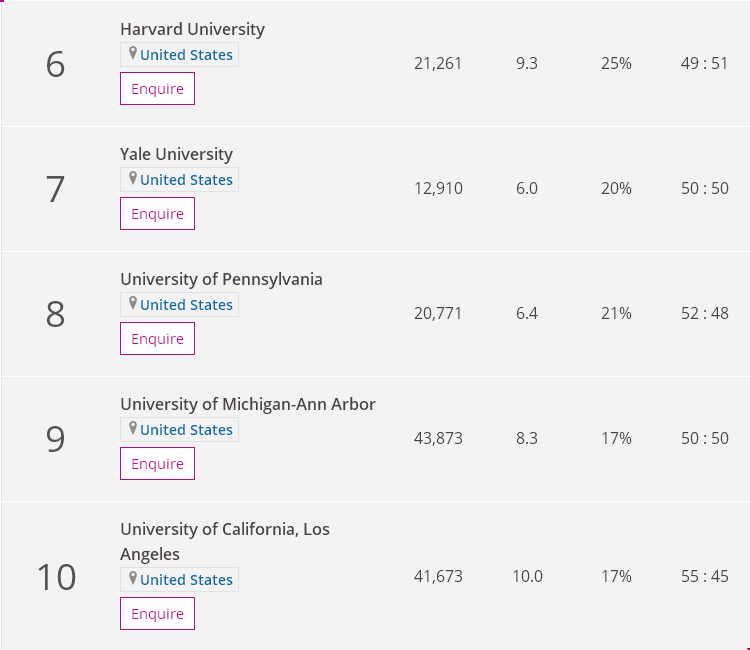The width and height of the screenshot is (750, 650).
Task: Open the Yale University title link
Action: coord(176,154)
